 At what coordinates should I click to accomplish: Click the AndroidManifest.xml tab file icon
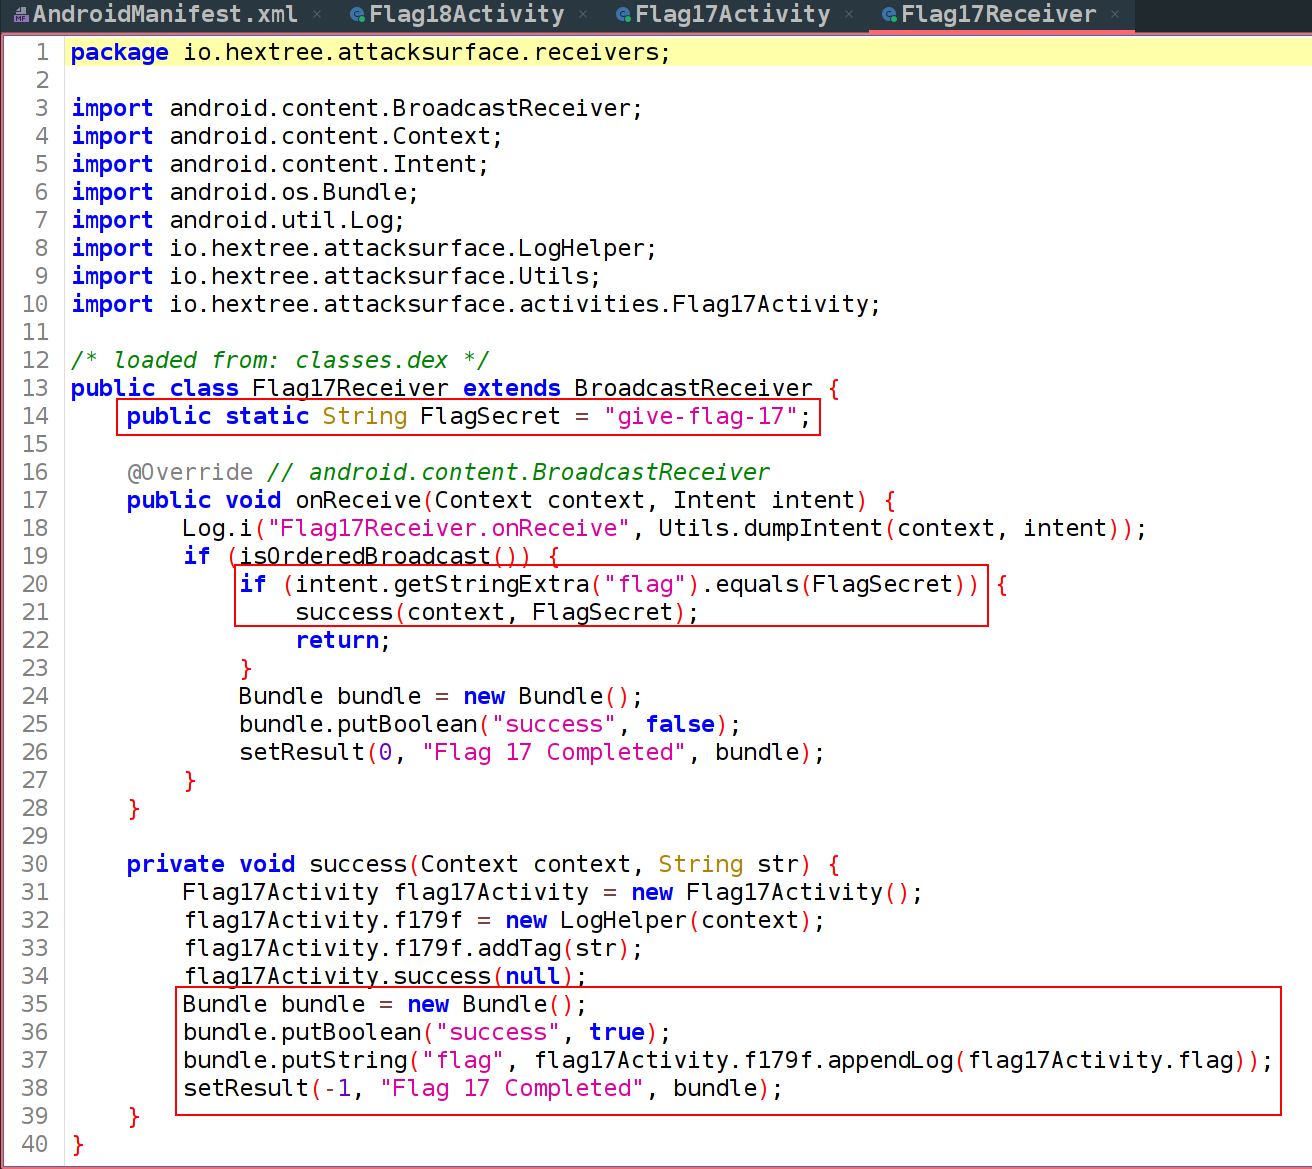pyautogui.click(x=20, y=15)
